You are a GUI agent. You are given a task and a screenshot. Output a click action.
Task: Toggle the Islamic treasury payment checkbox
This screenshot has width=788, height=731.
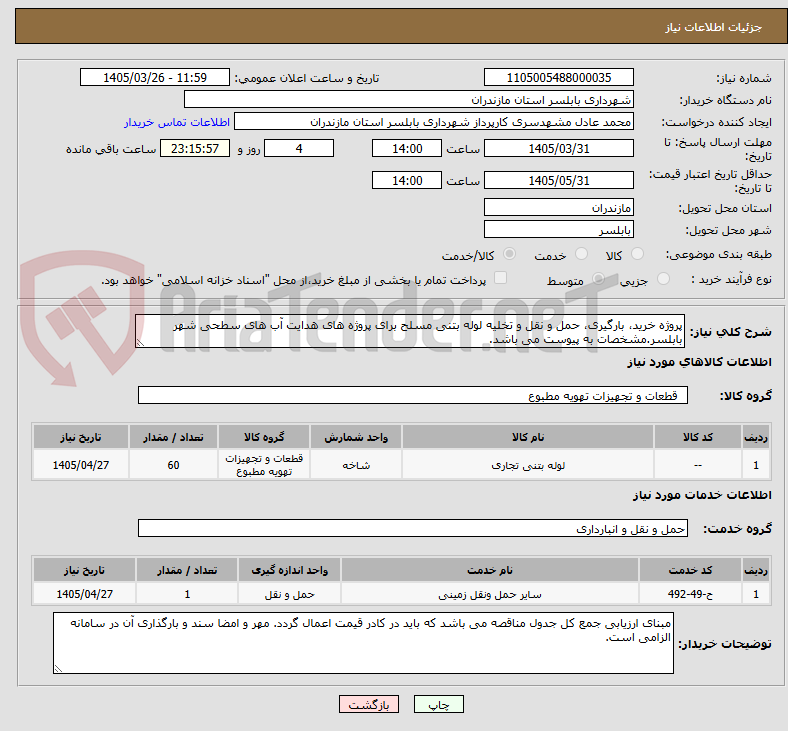coord(501,278)
